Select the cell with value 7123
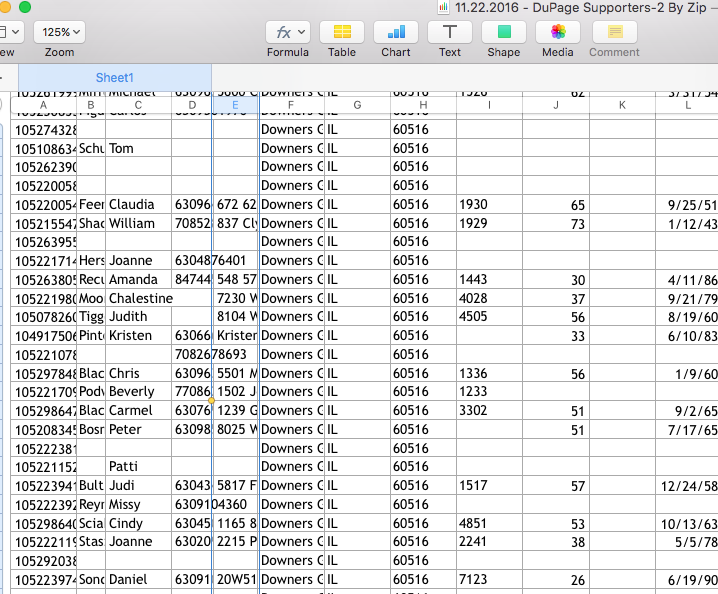The height and width of the screenshot is (594, 718). pyautogui.click(x=488, y=580)
